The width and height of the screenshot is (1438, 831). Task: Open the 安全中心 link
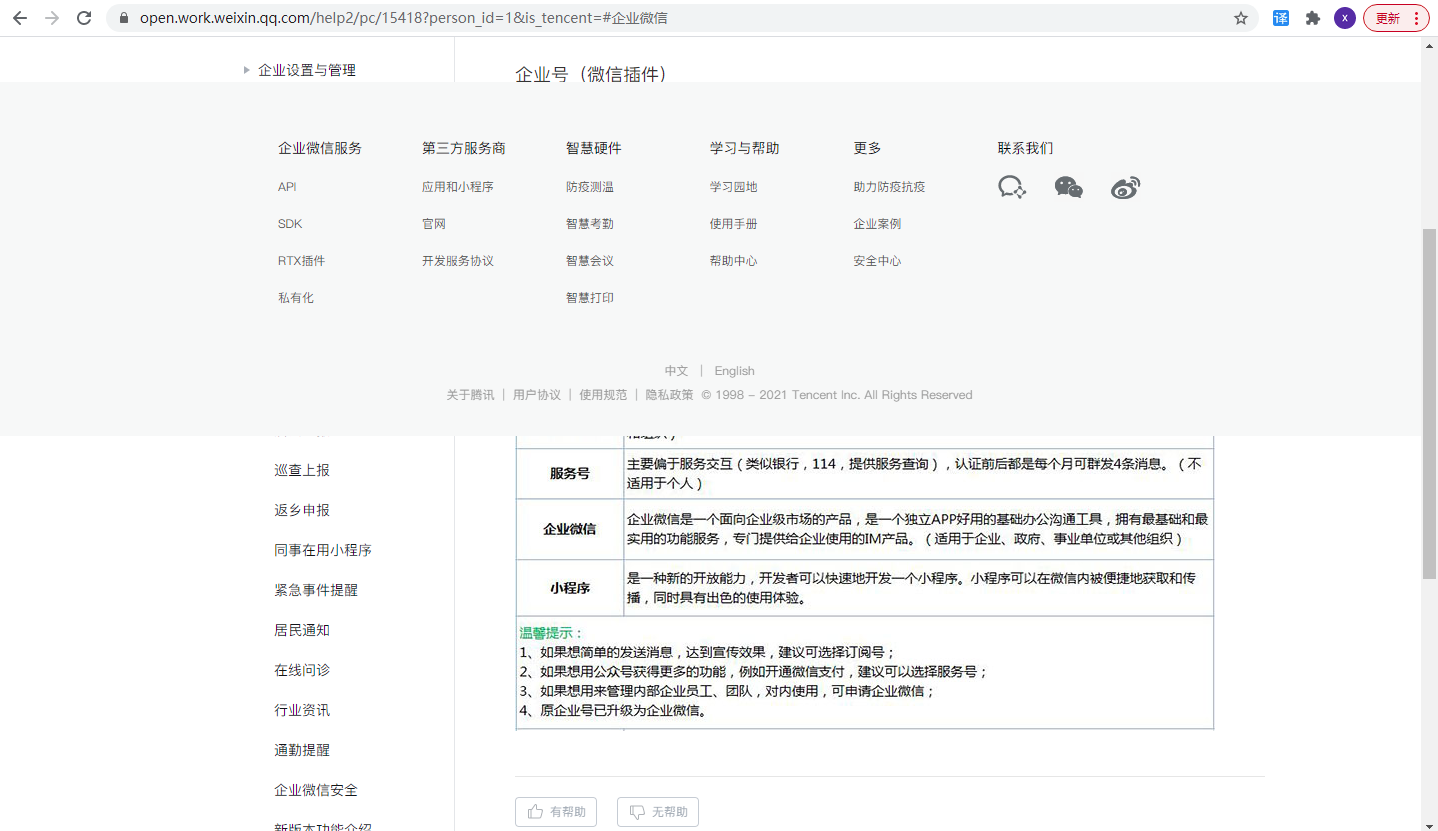click(x=878, y=261)
